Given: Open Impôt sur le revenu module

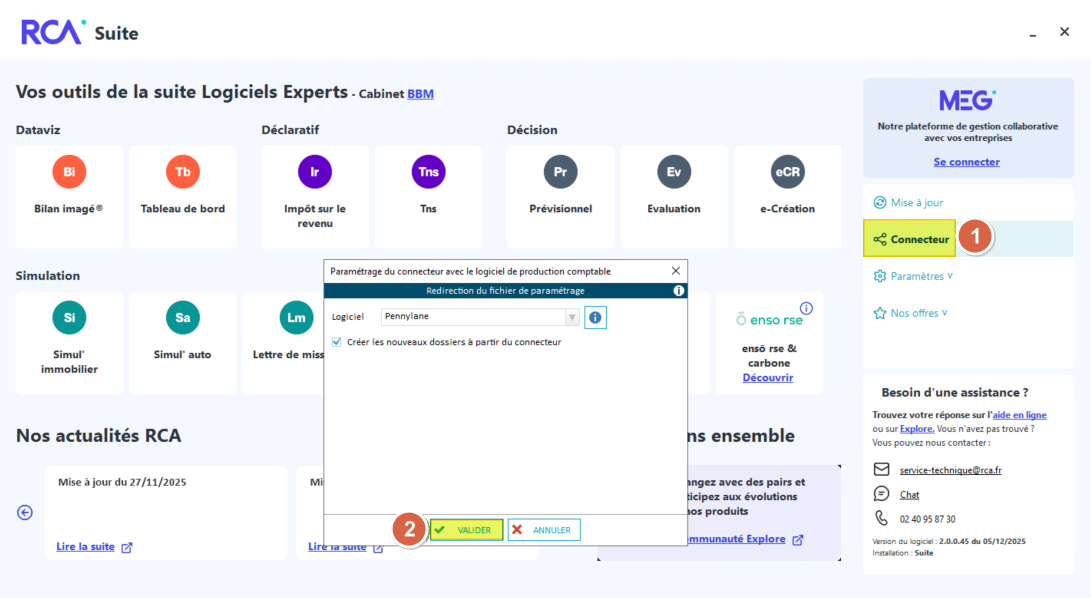Looking at the screenshot, I should [x=315, y=172].
